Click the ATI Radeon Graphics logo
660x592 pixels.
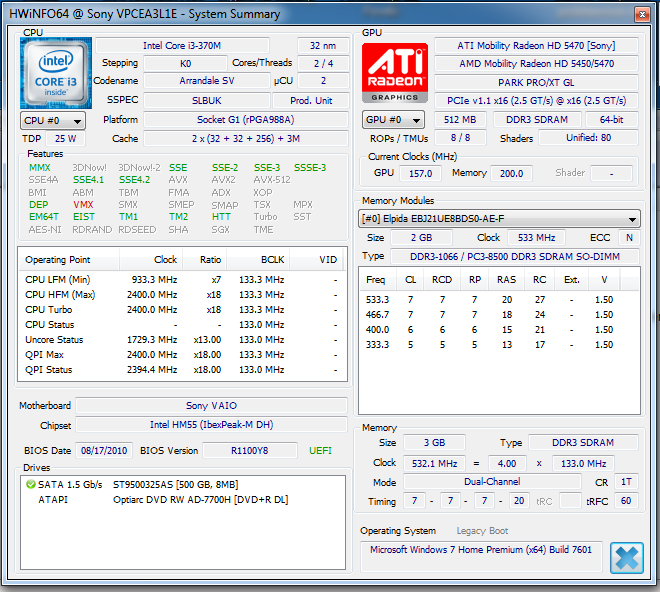pos(395,73)
